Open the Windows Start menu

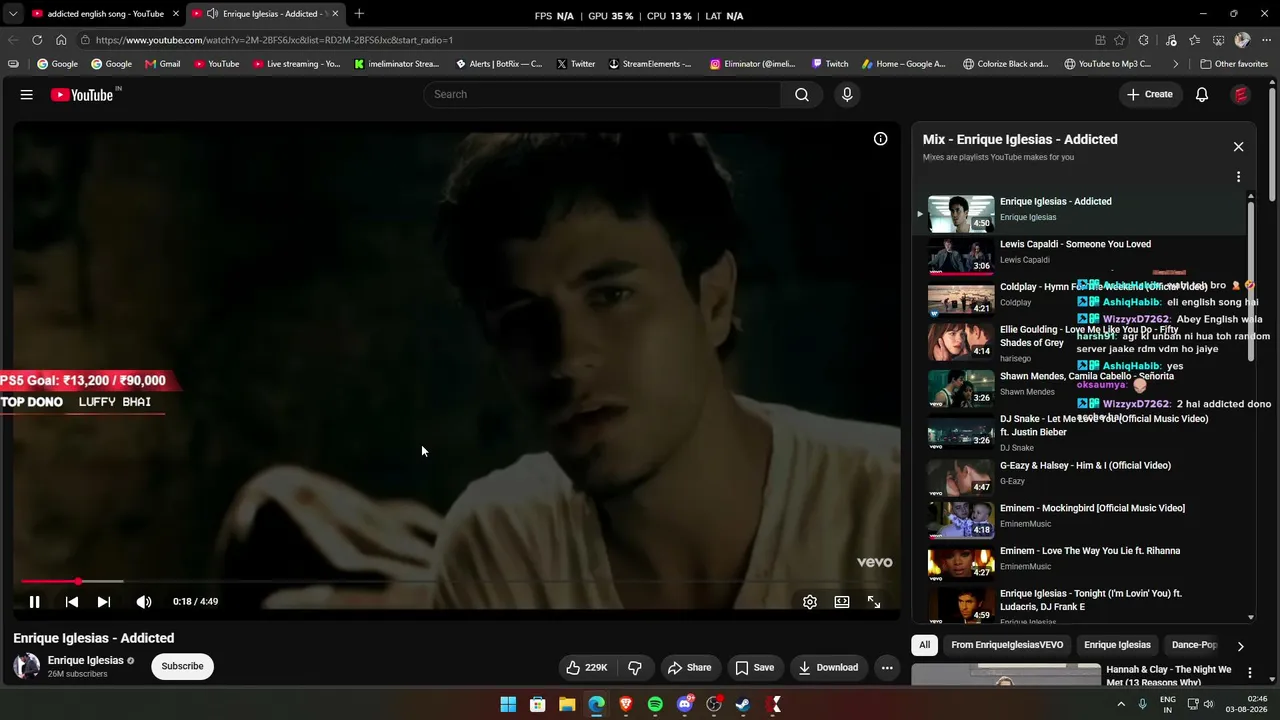click(x=508, y=704)
